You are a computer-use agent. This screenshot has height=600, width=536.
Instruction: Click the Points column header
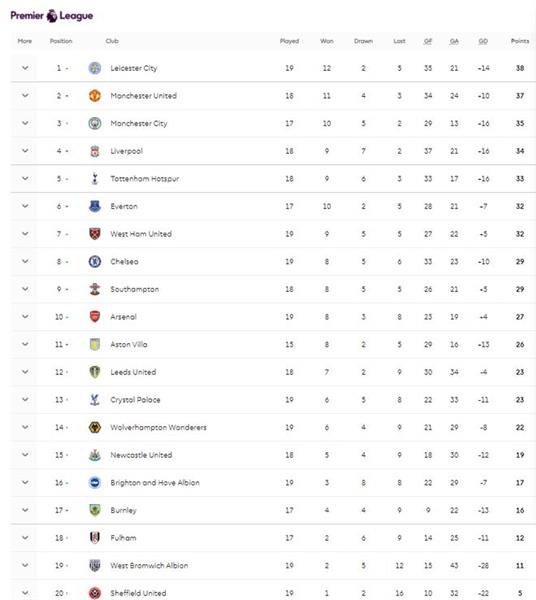point(520,41)
